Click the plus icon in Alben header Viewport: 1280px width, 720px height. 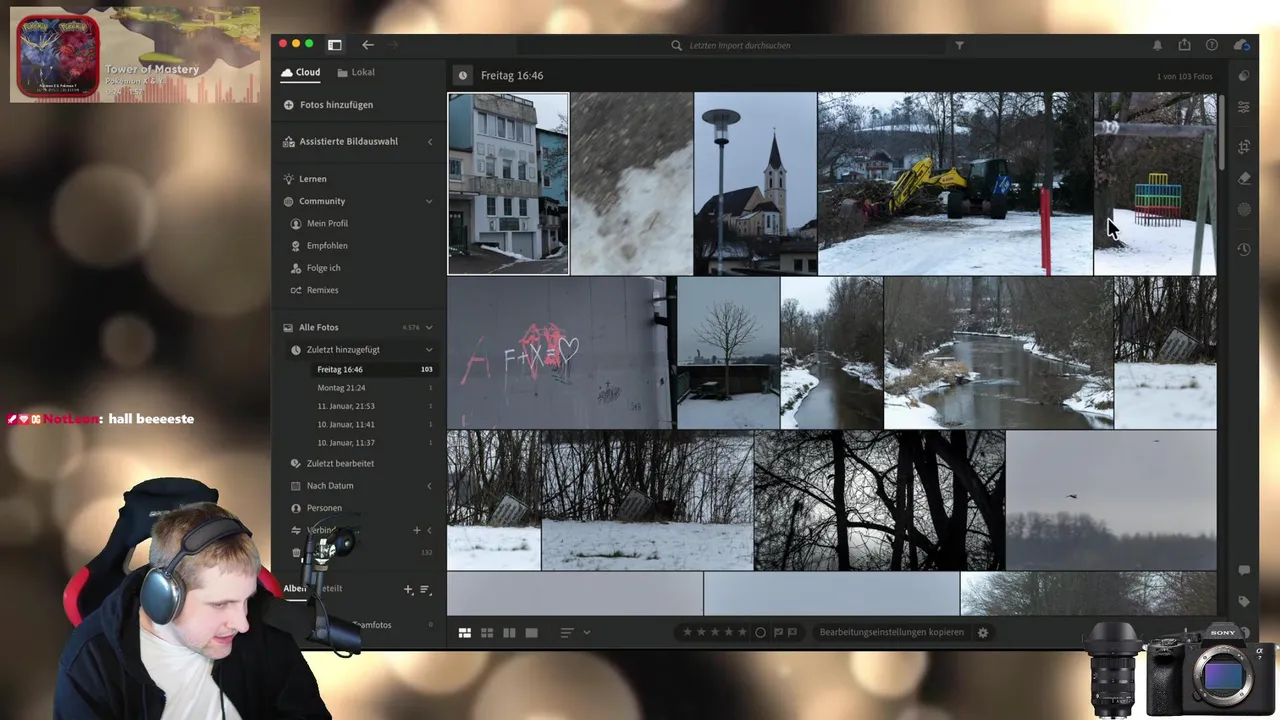click(408, 590)
